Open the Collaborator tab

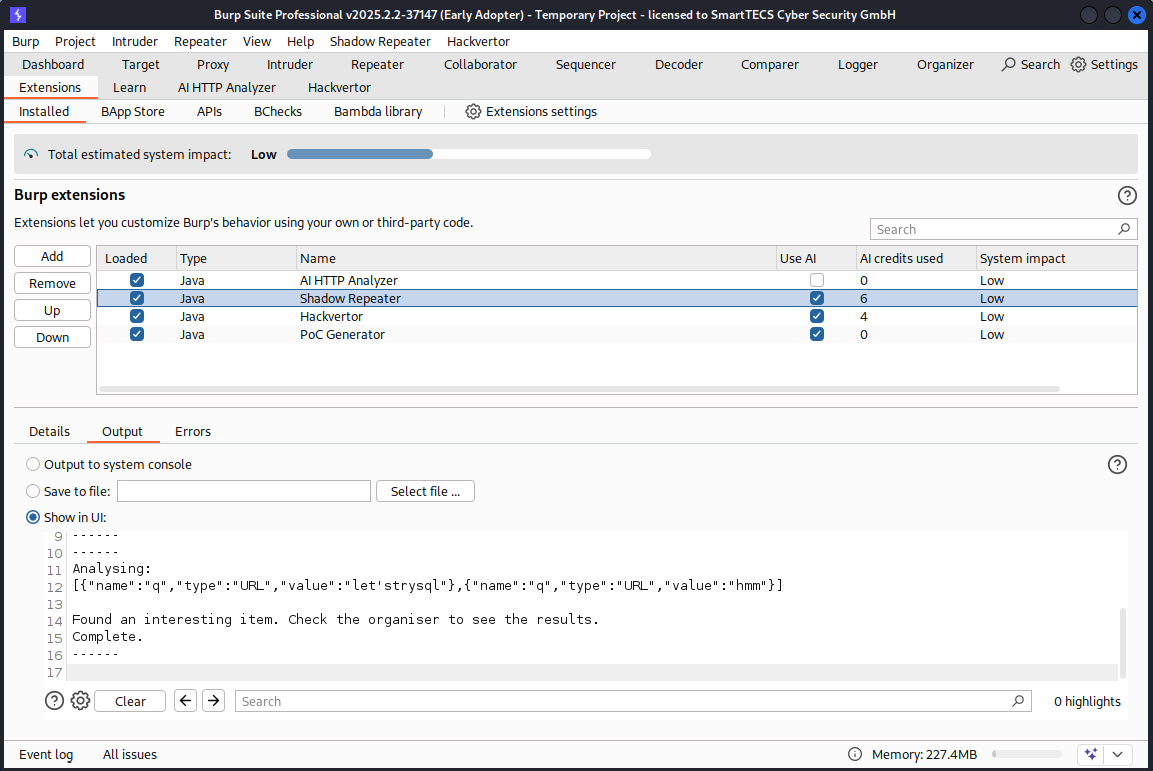click(480, 65)
